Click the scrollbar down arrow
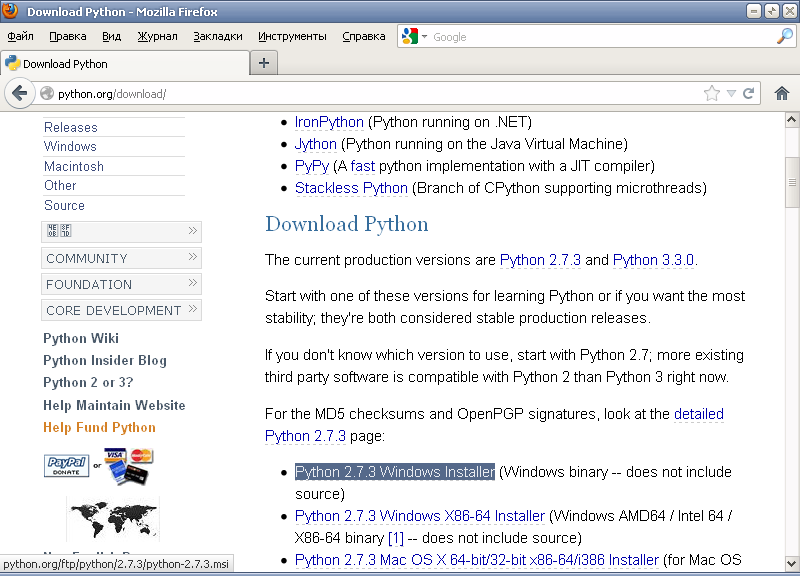 (x=792, y=564)
